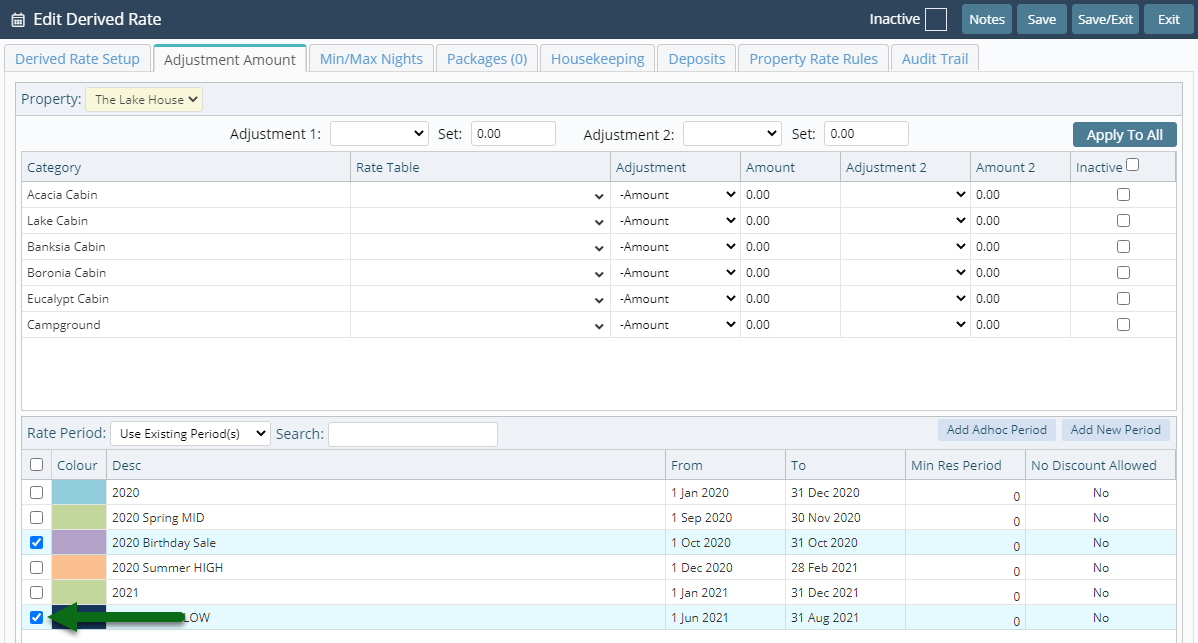The width and height of the screenshot is (1198, 643).
Task: Select the 2020 Spring MID description
Action: point(158,518)
